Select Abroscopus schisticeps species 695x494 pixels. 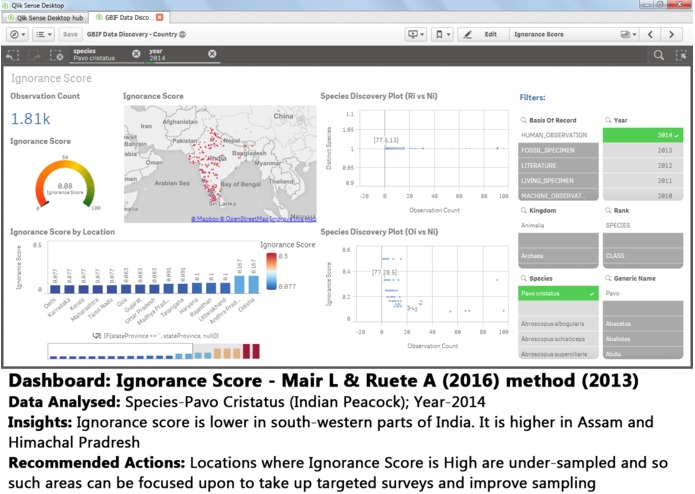(x=558, y=339)
